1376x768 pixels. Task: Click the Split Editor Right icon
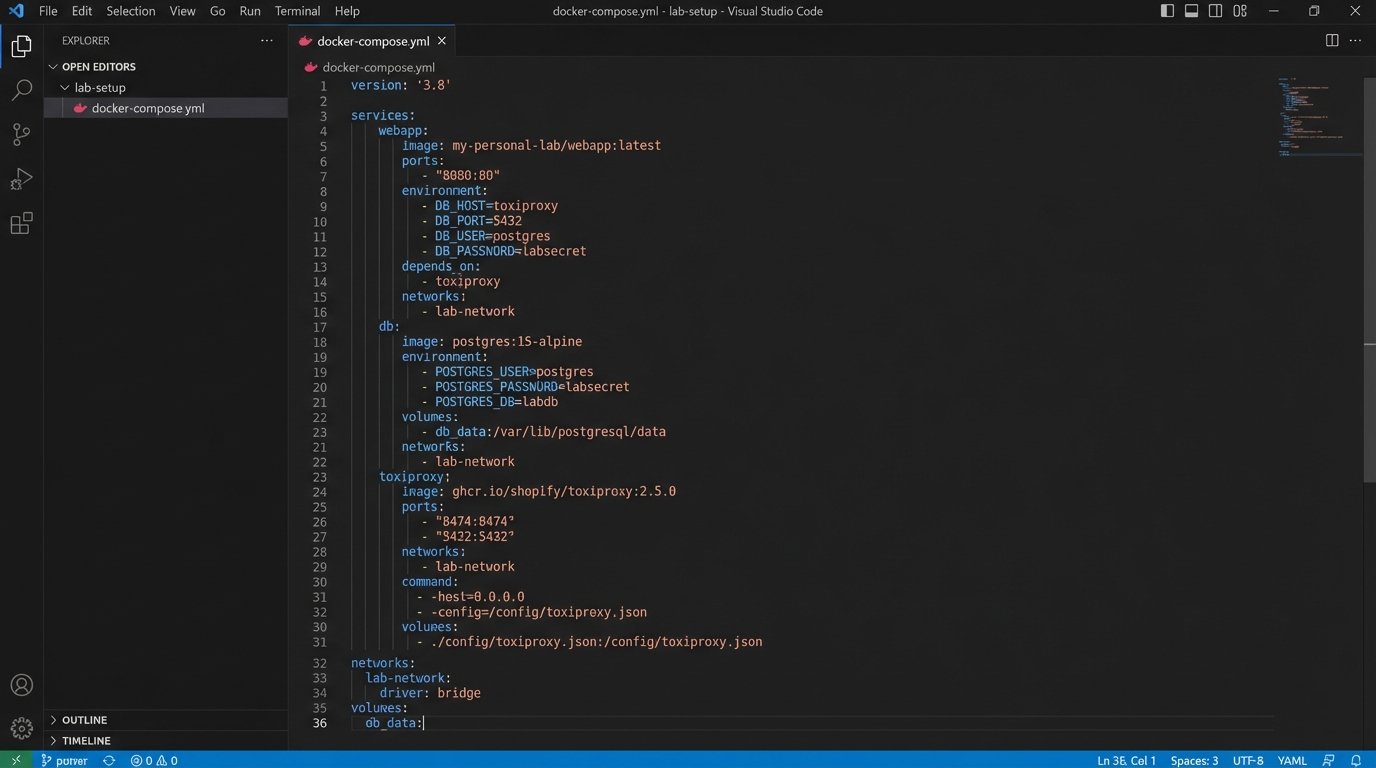pyautogui.click(x=1332, y=41)
